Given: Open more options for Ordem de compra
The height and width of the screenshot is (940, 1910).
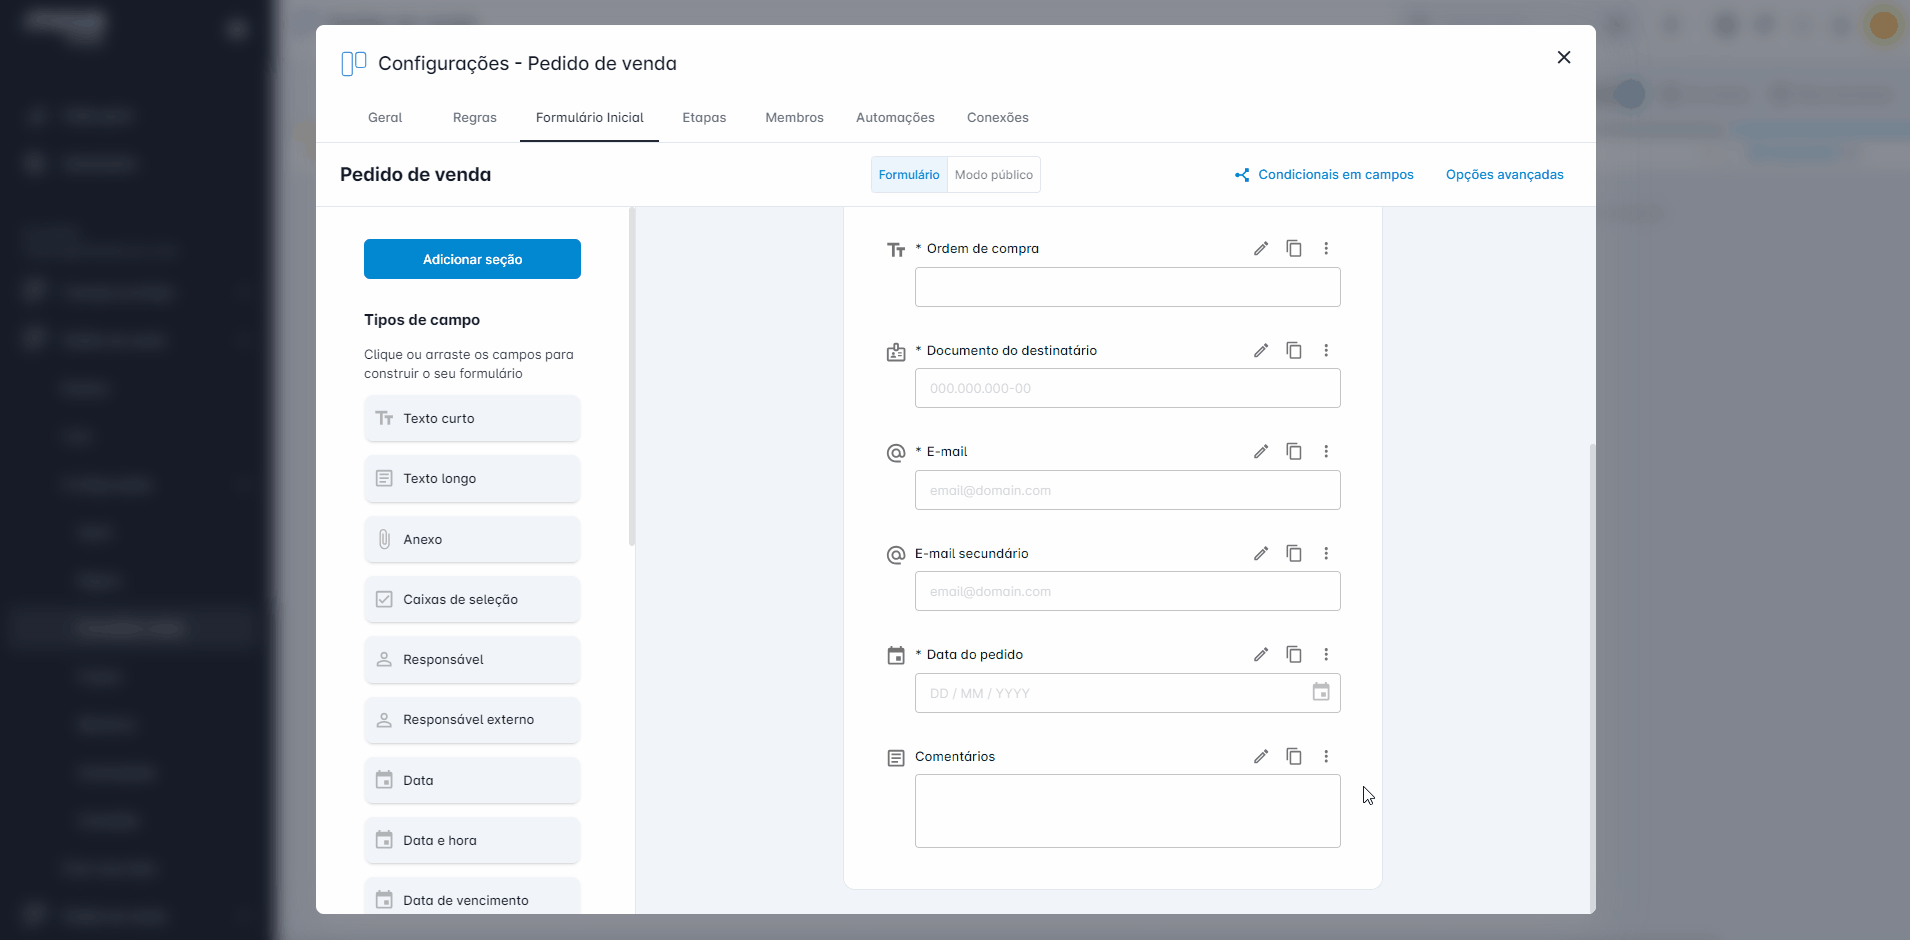Looking at the screenshot, I should (x=1326, y=248).
